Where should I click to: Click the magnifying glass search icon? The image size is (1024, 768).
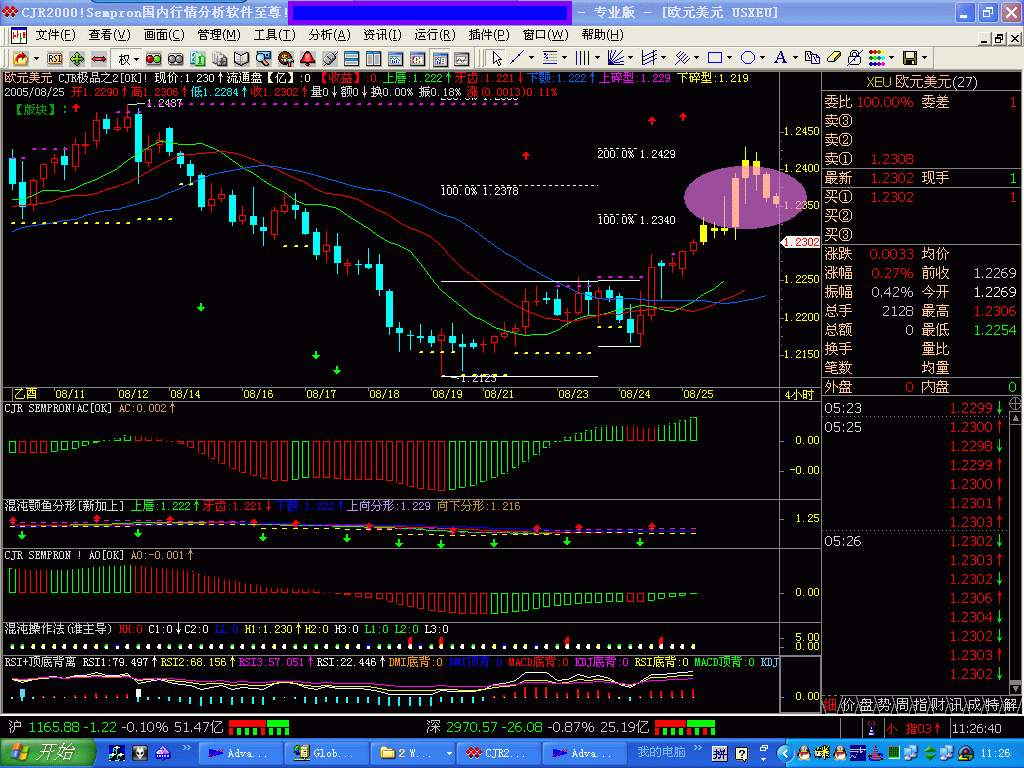coord(263,59)
